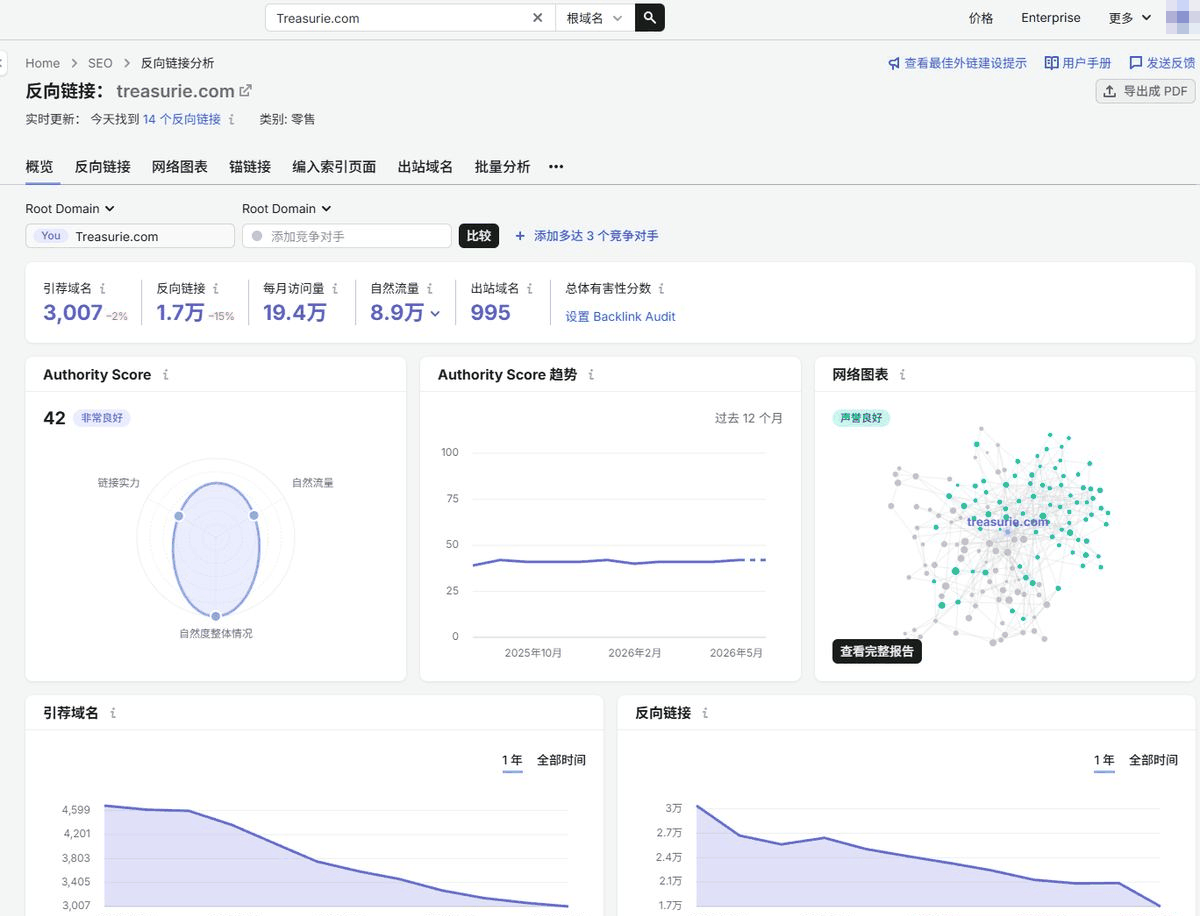The width and height of the screenshot is (1200, 916).
Task: Click info icon next to Authority Score title
Action: tap(166, 375)
